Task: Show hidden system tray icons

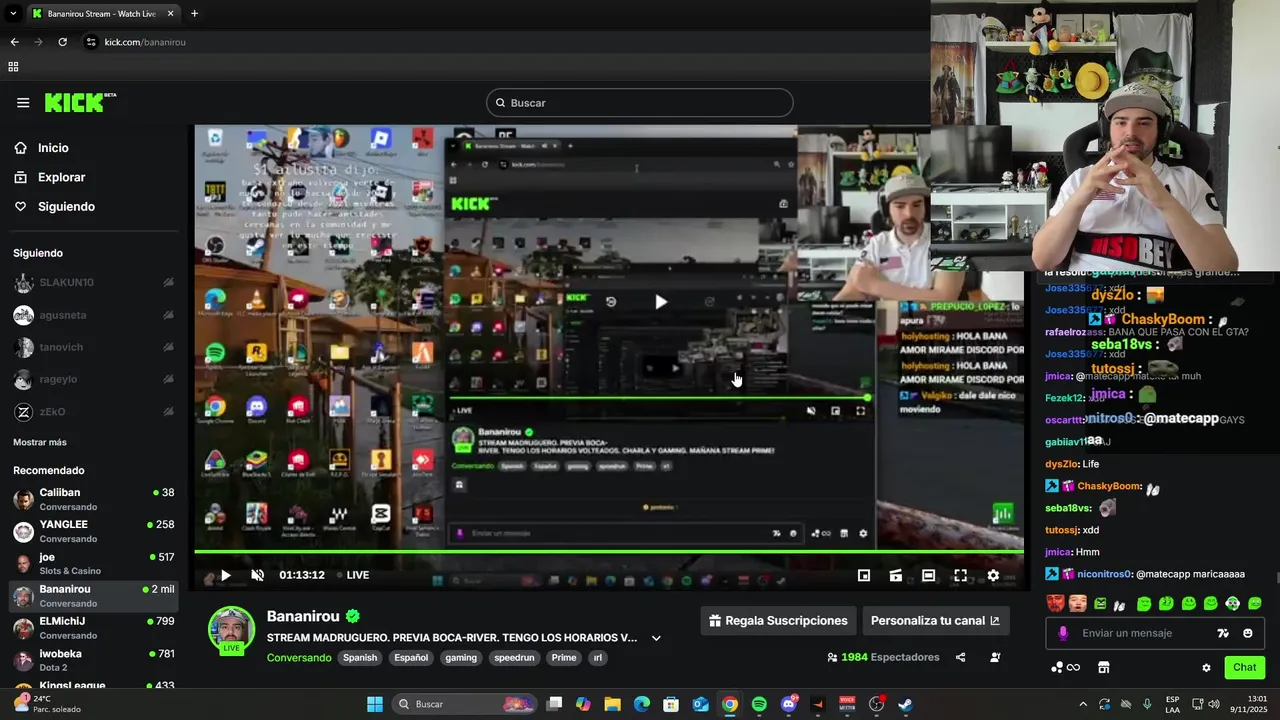Action: point(1082,704)
